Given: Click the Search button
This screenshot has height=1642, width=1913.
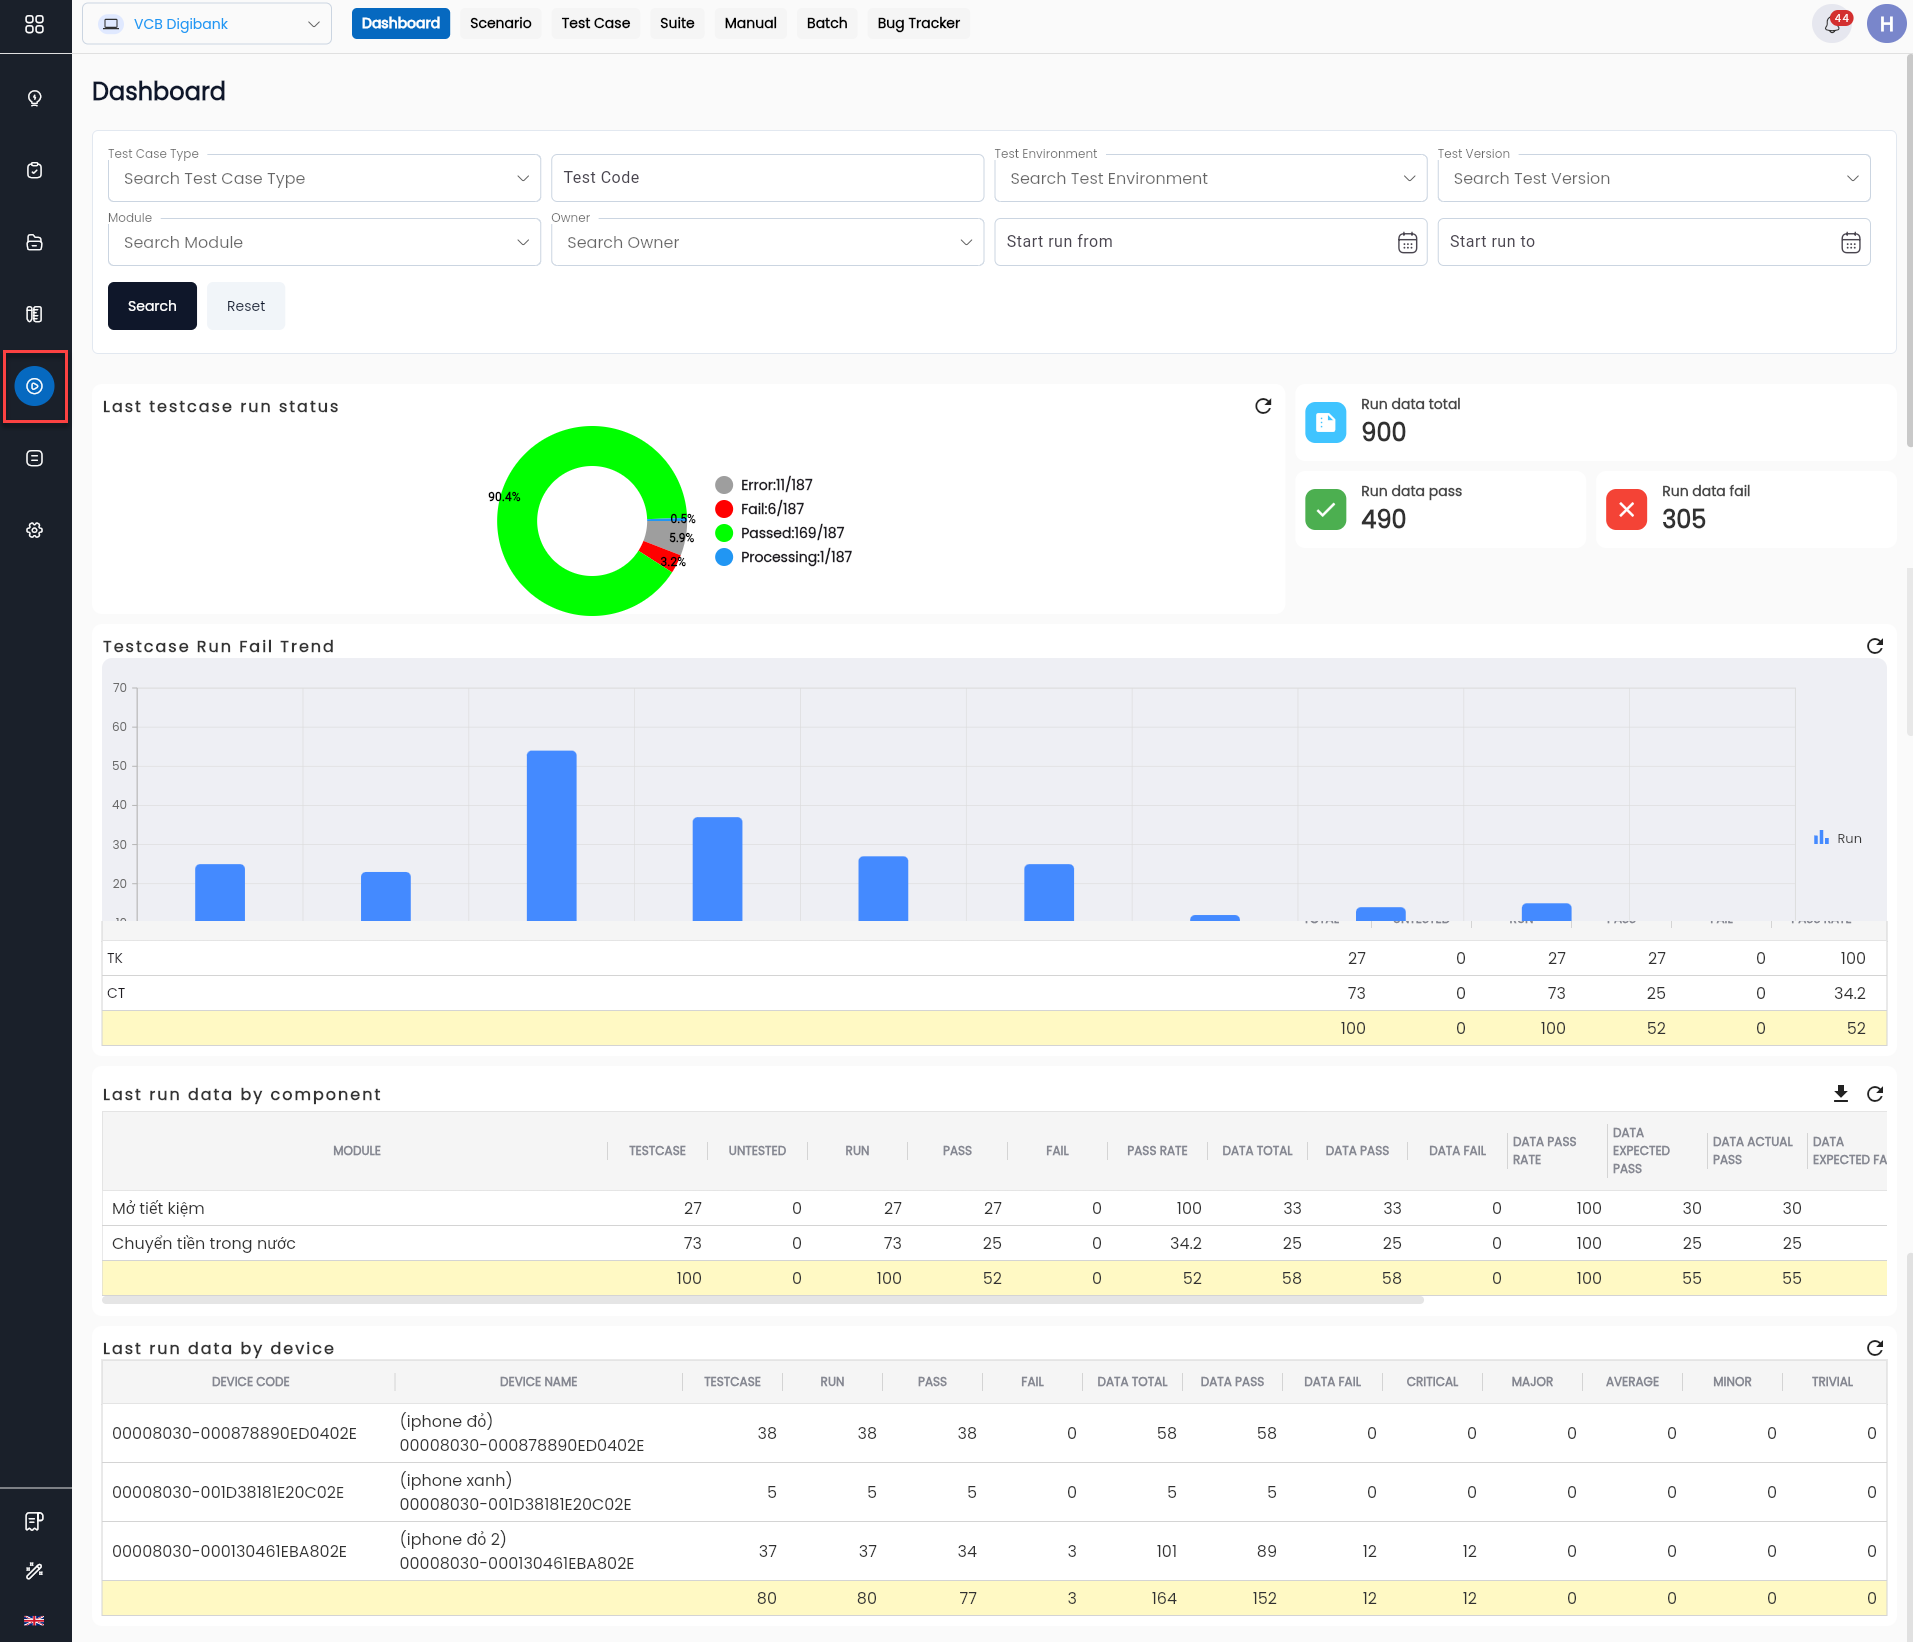Looking at the screenshot, I should point(152,306).
